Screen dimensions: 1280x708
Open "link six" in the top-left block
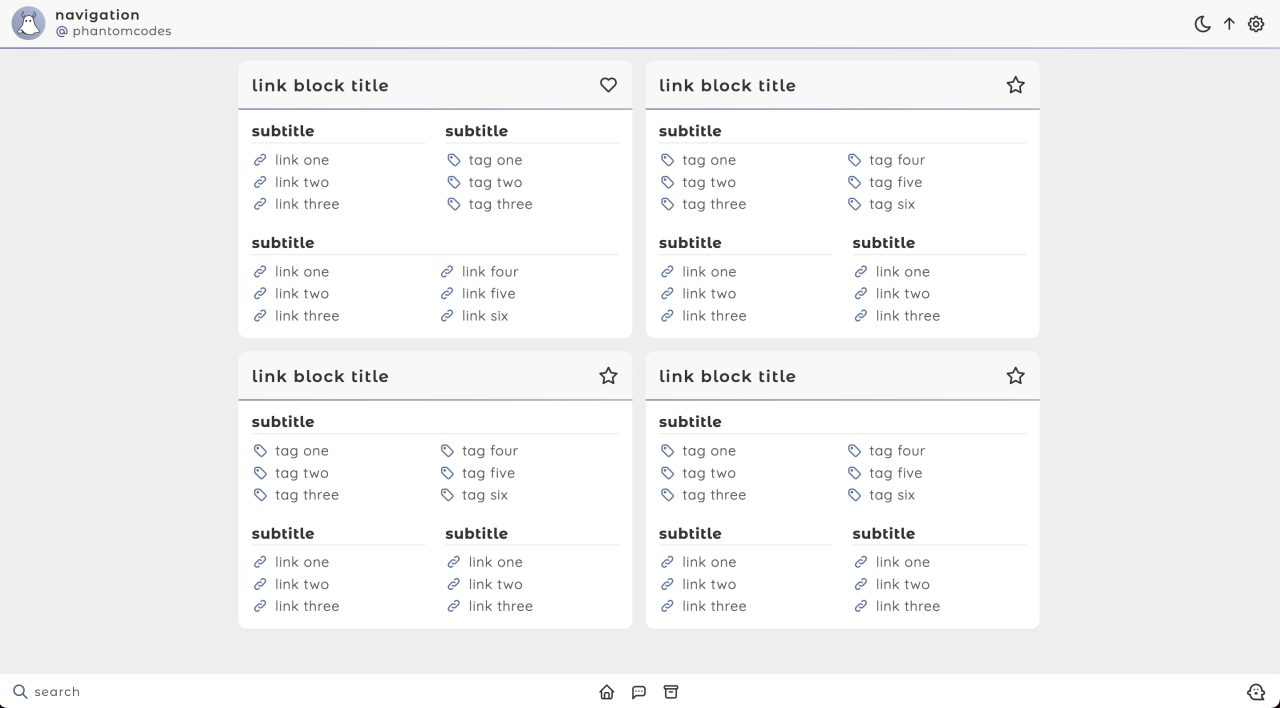484,316
